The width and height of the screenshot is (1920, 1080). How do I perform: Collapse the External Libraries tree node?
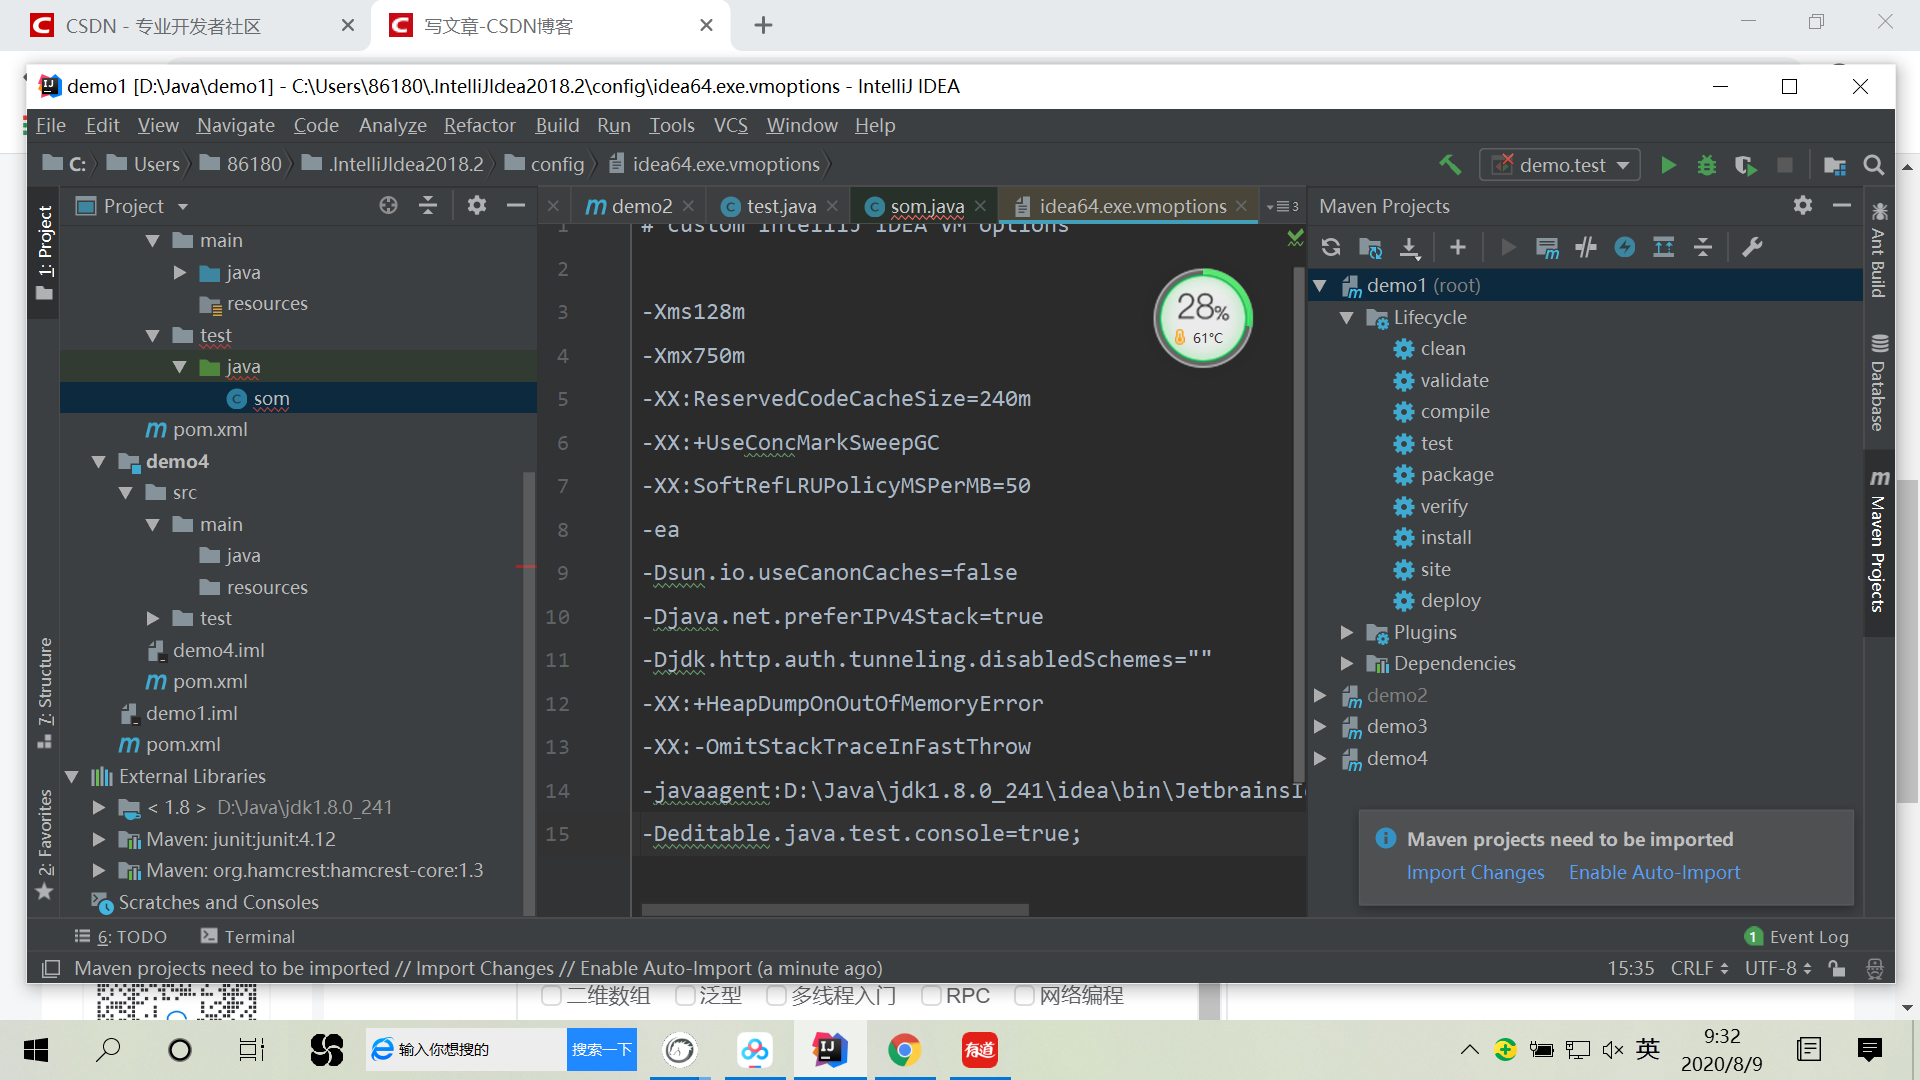click(72, 777)
